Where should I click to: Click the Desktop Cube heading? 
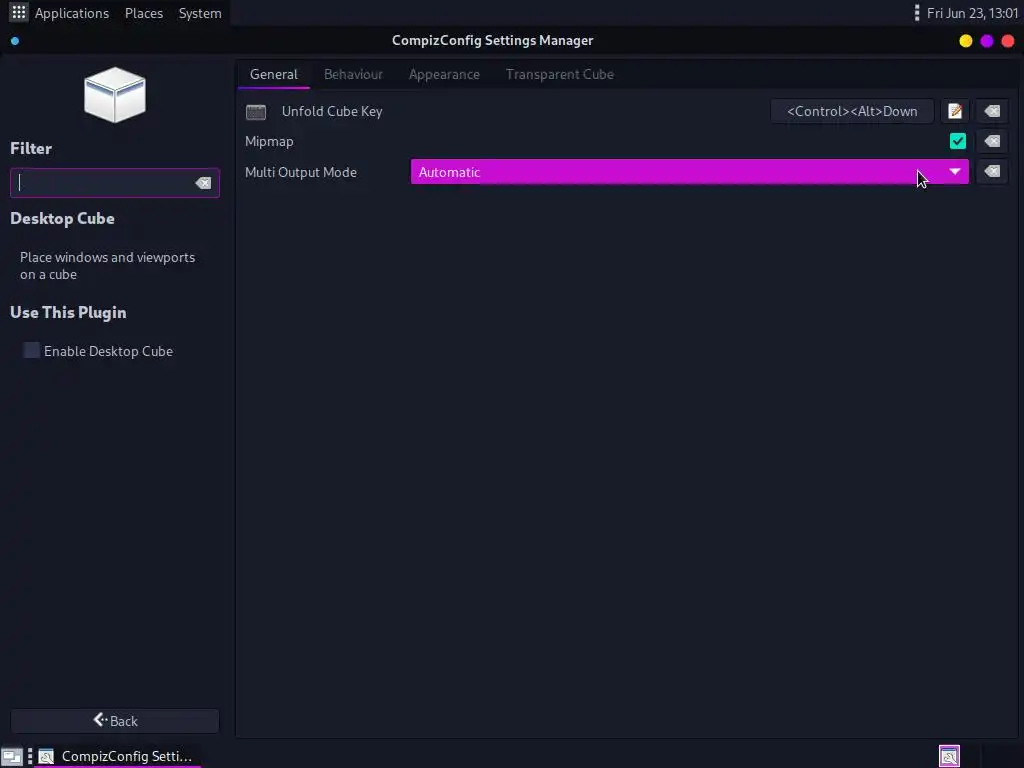coord(62,219)
